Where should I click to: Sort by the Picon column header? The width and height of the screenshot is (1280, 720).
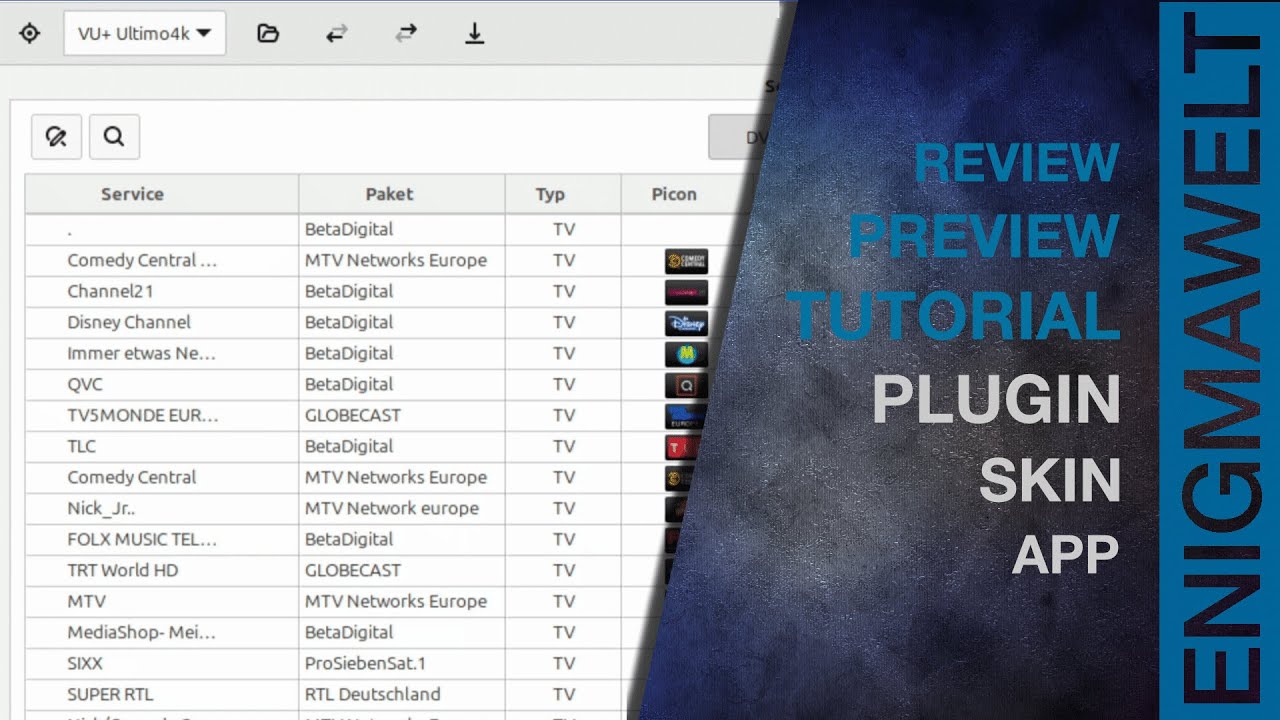pos(685,194)
